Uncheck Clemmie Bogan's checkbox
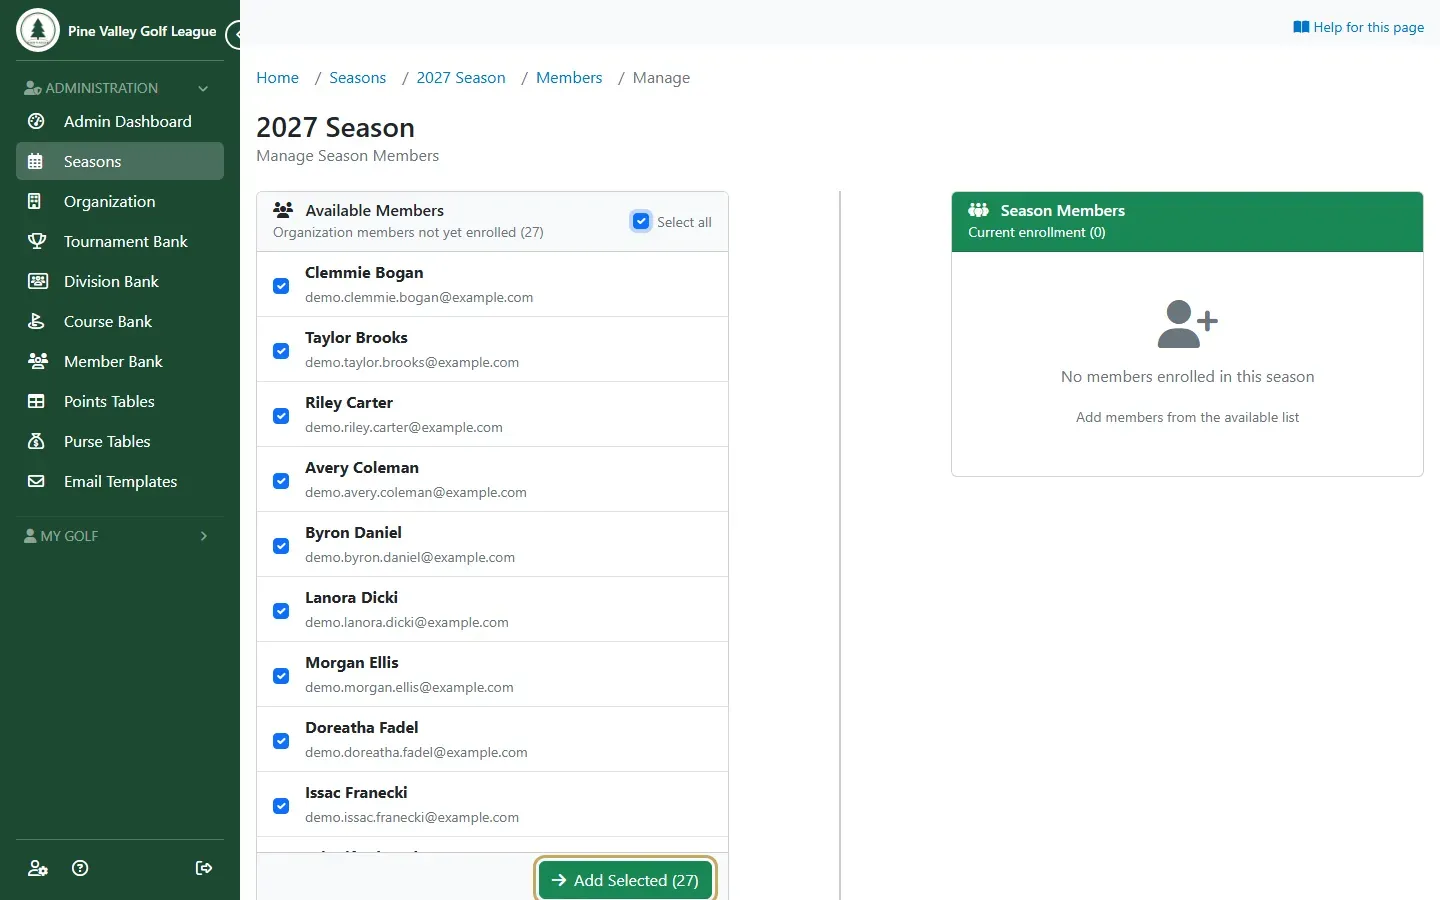The height and width of the screenshot is (900, 1440). point(281,286)
